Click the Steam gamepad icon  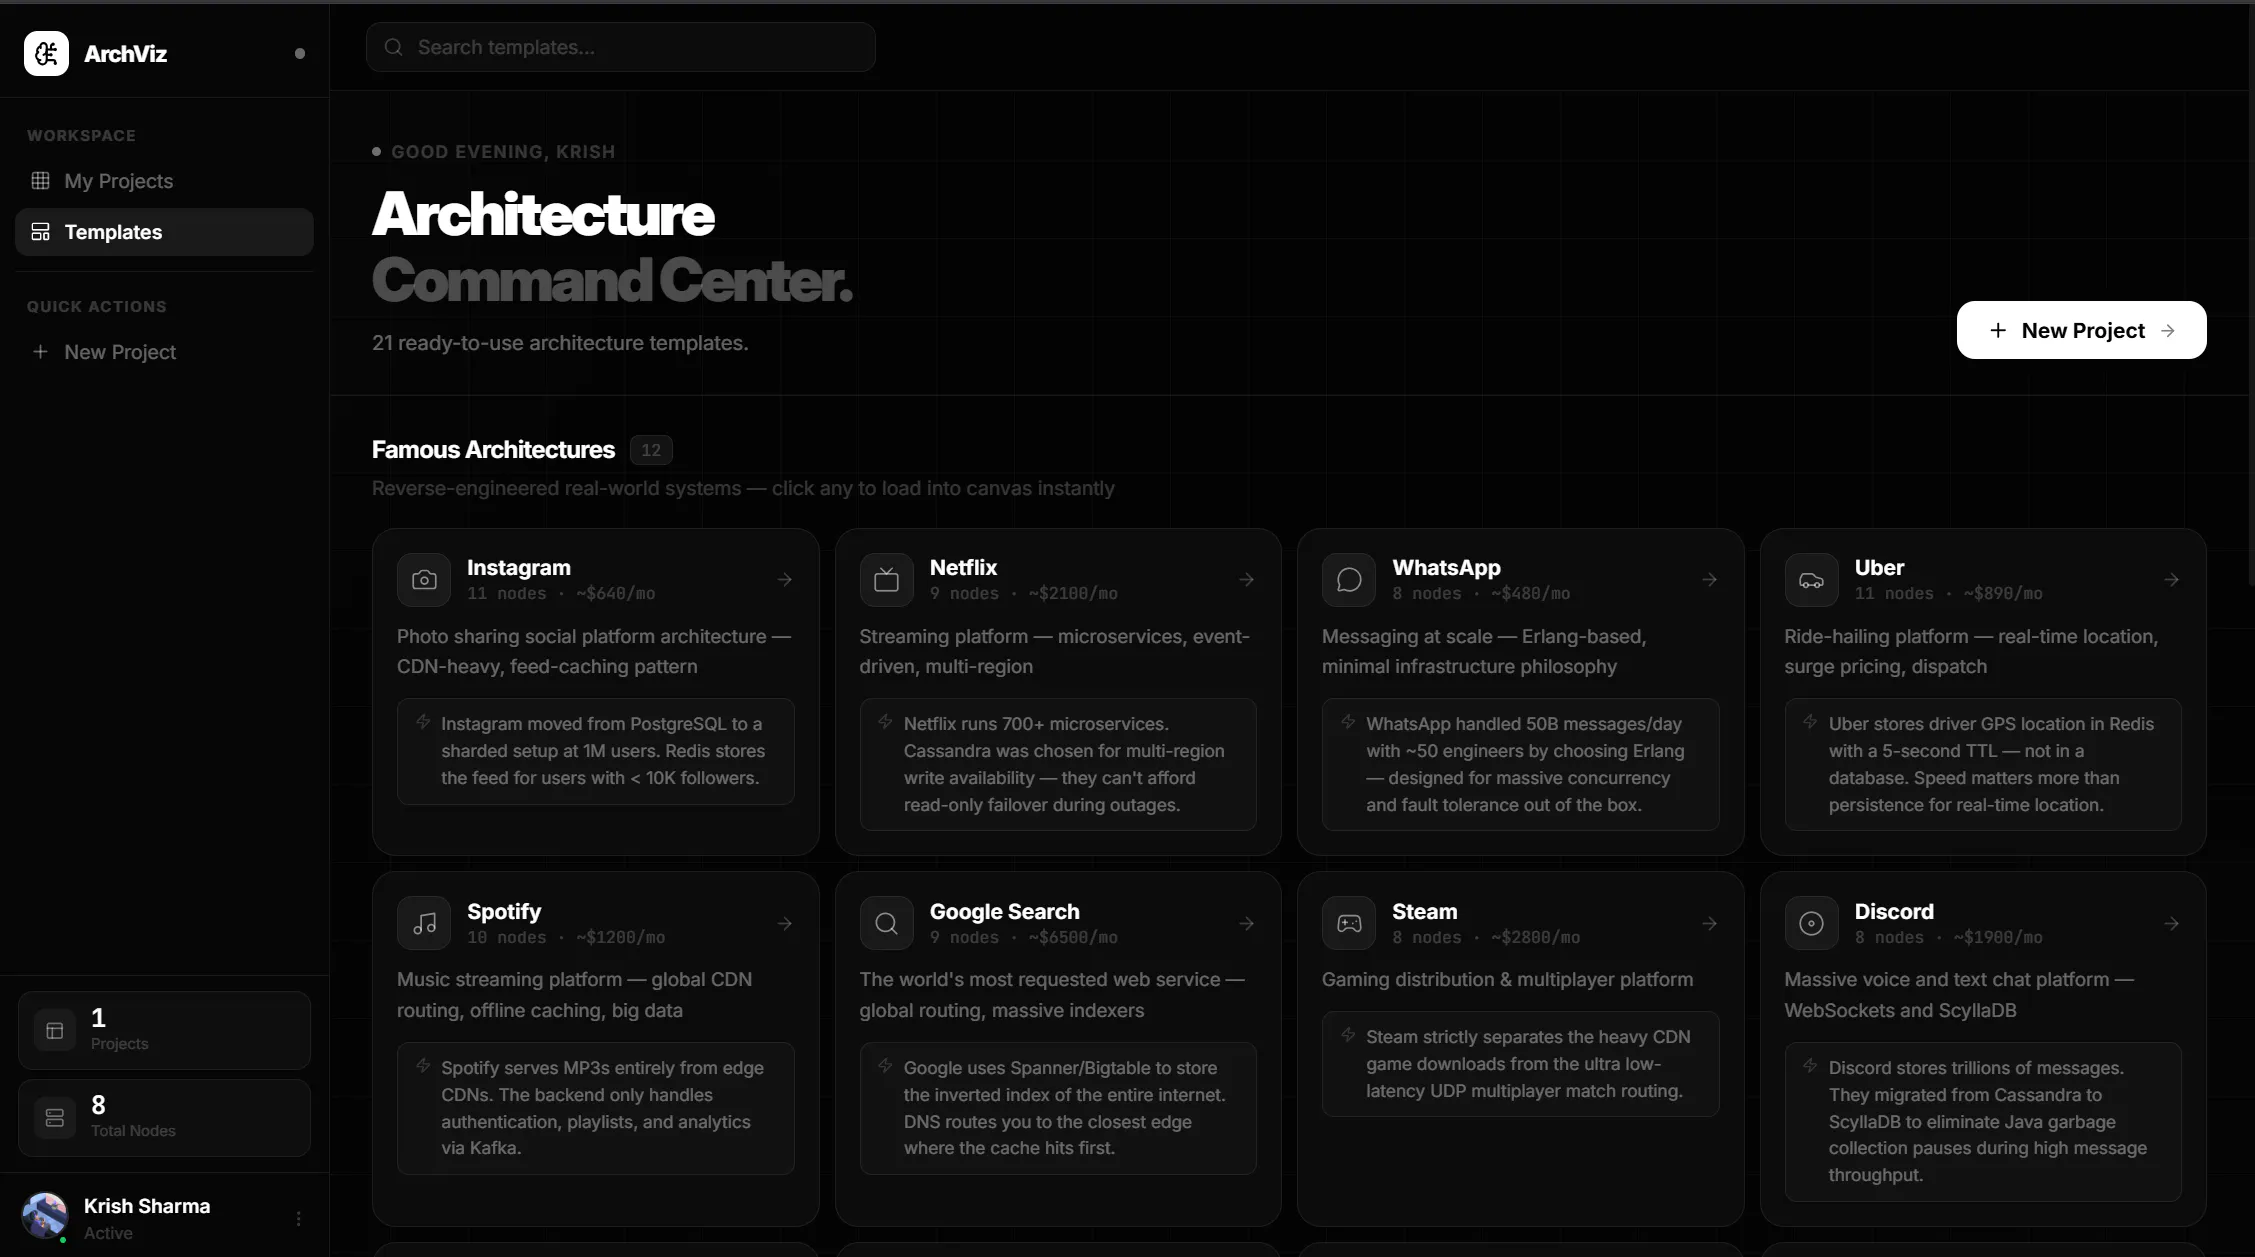point(1349,923)
